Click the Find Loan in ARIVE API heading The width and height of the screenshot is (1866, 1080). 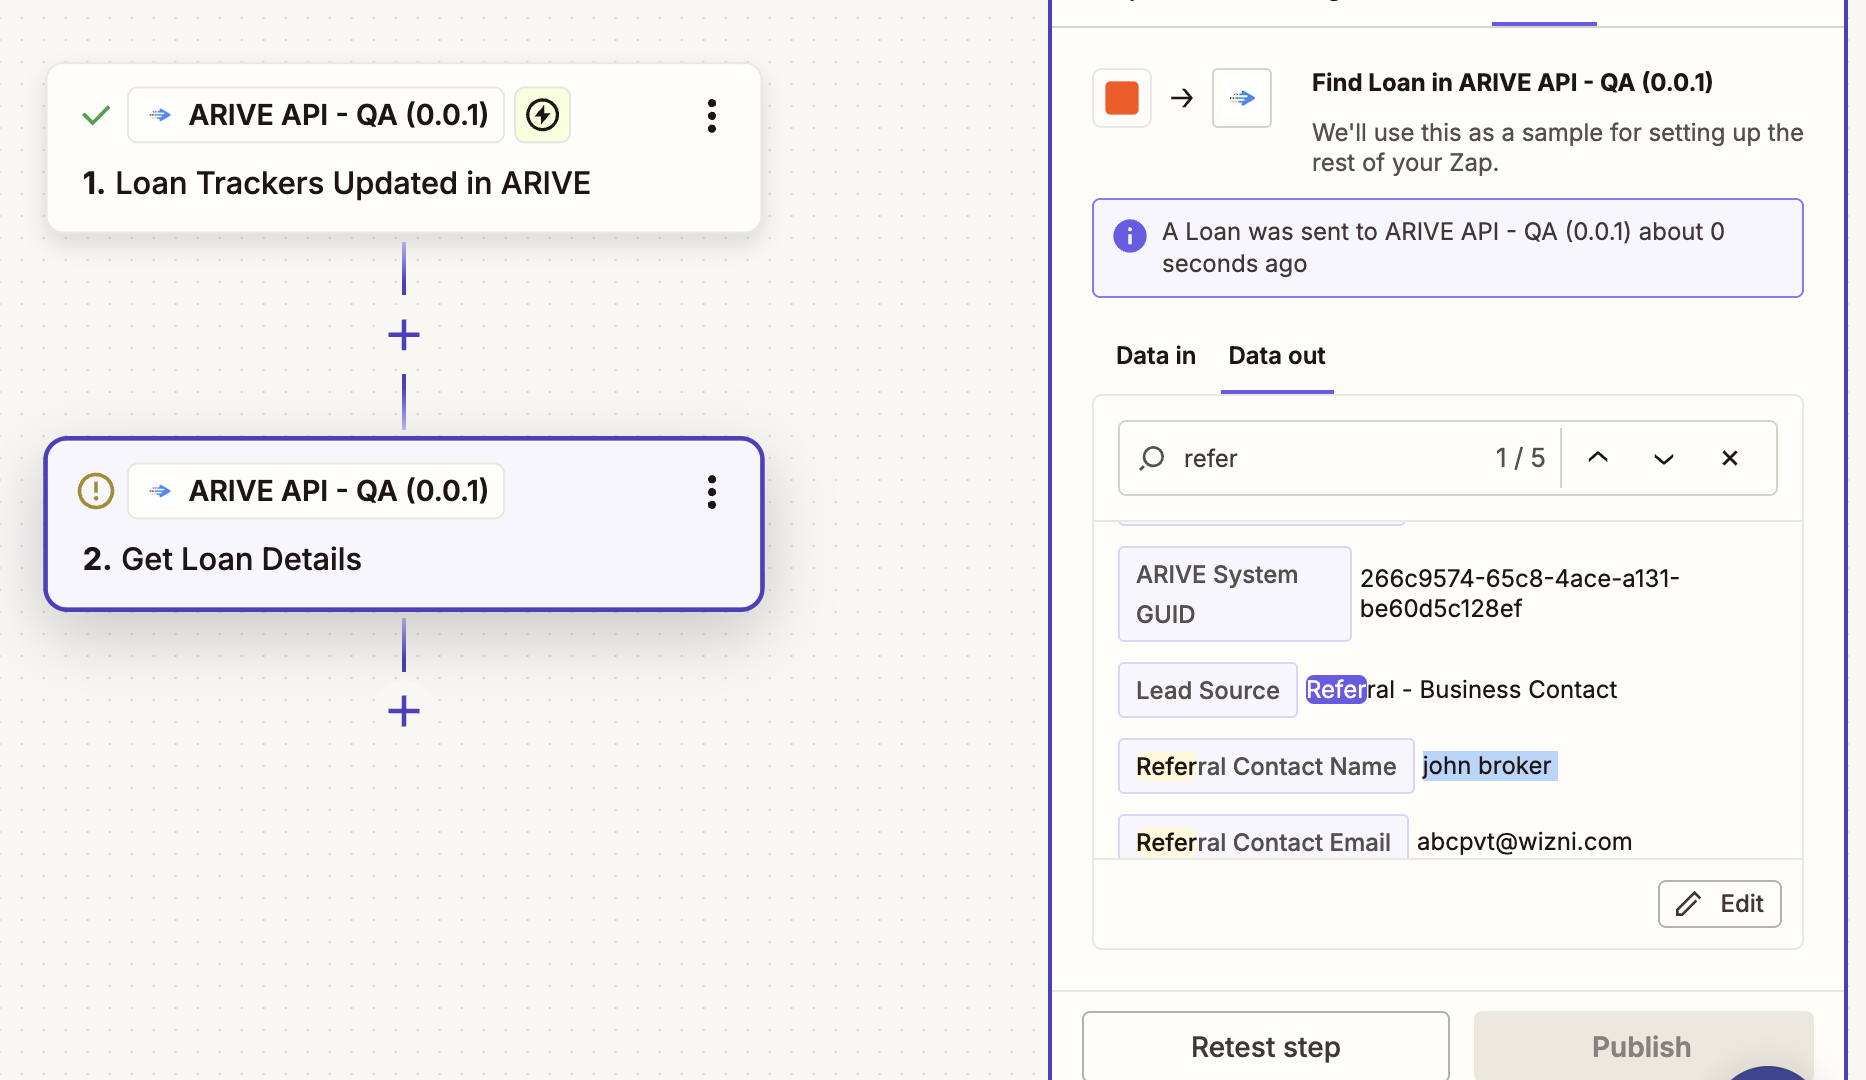tap(1512, 82)
